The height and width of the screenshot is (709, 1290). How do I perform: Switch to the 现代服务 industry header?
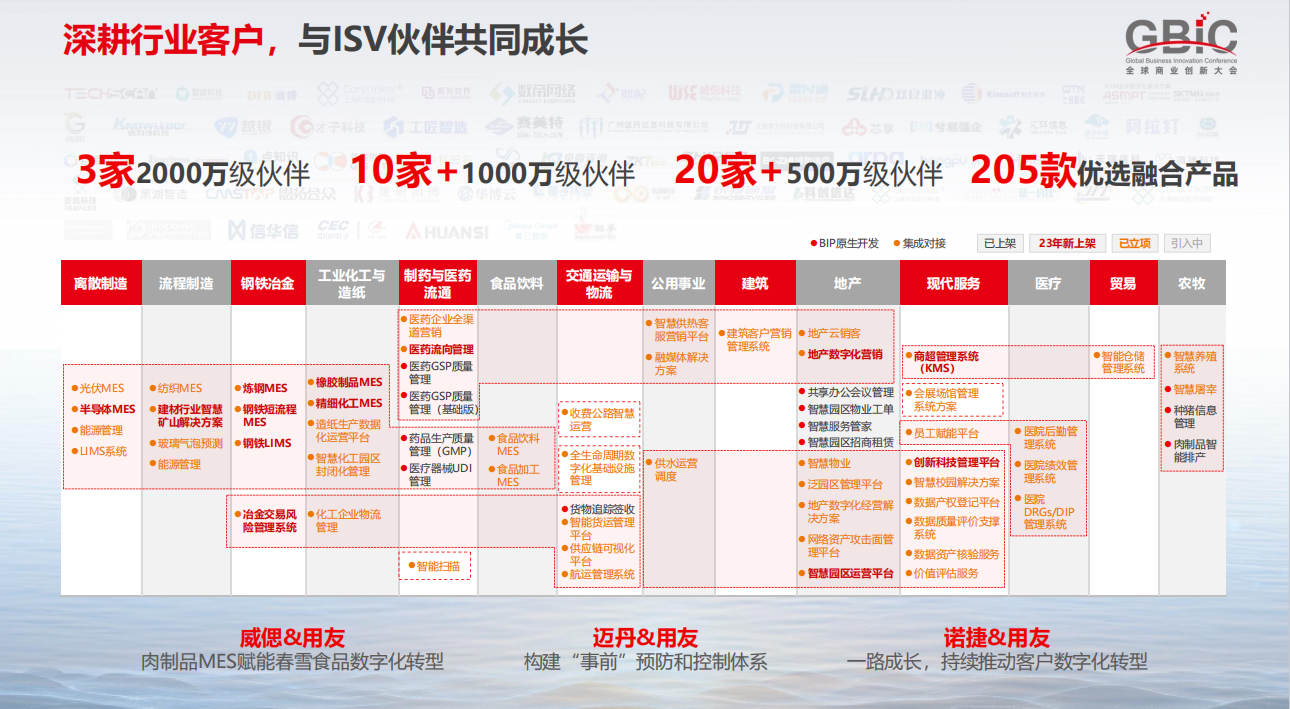(953, 283)
